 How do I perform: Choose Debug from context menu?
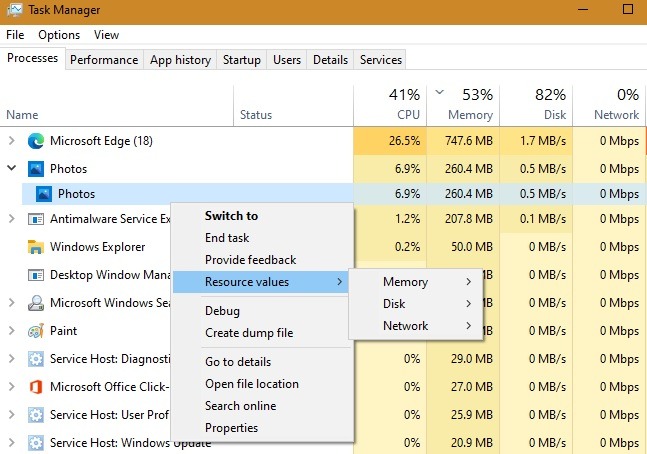coord(262,311)
